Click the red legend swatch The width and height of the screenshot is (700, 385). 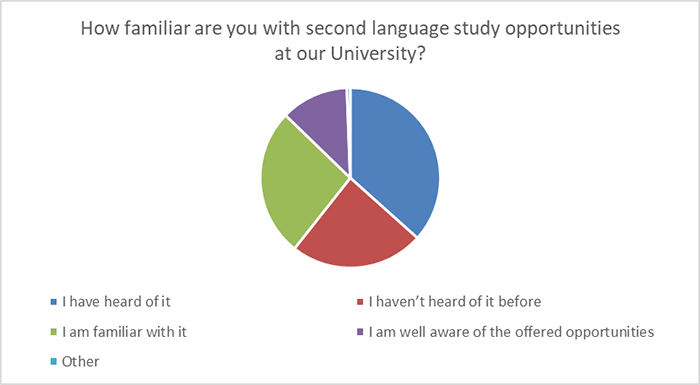click(x=360, y=302)
